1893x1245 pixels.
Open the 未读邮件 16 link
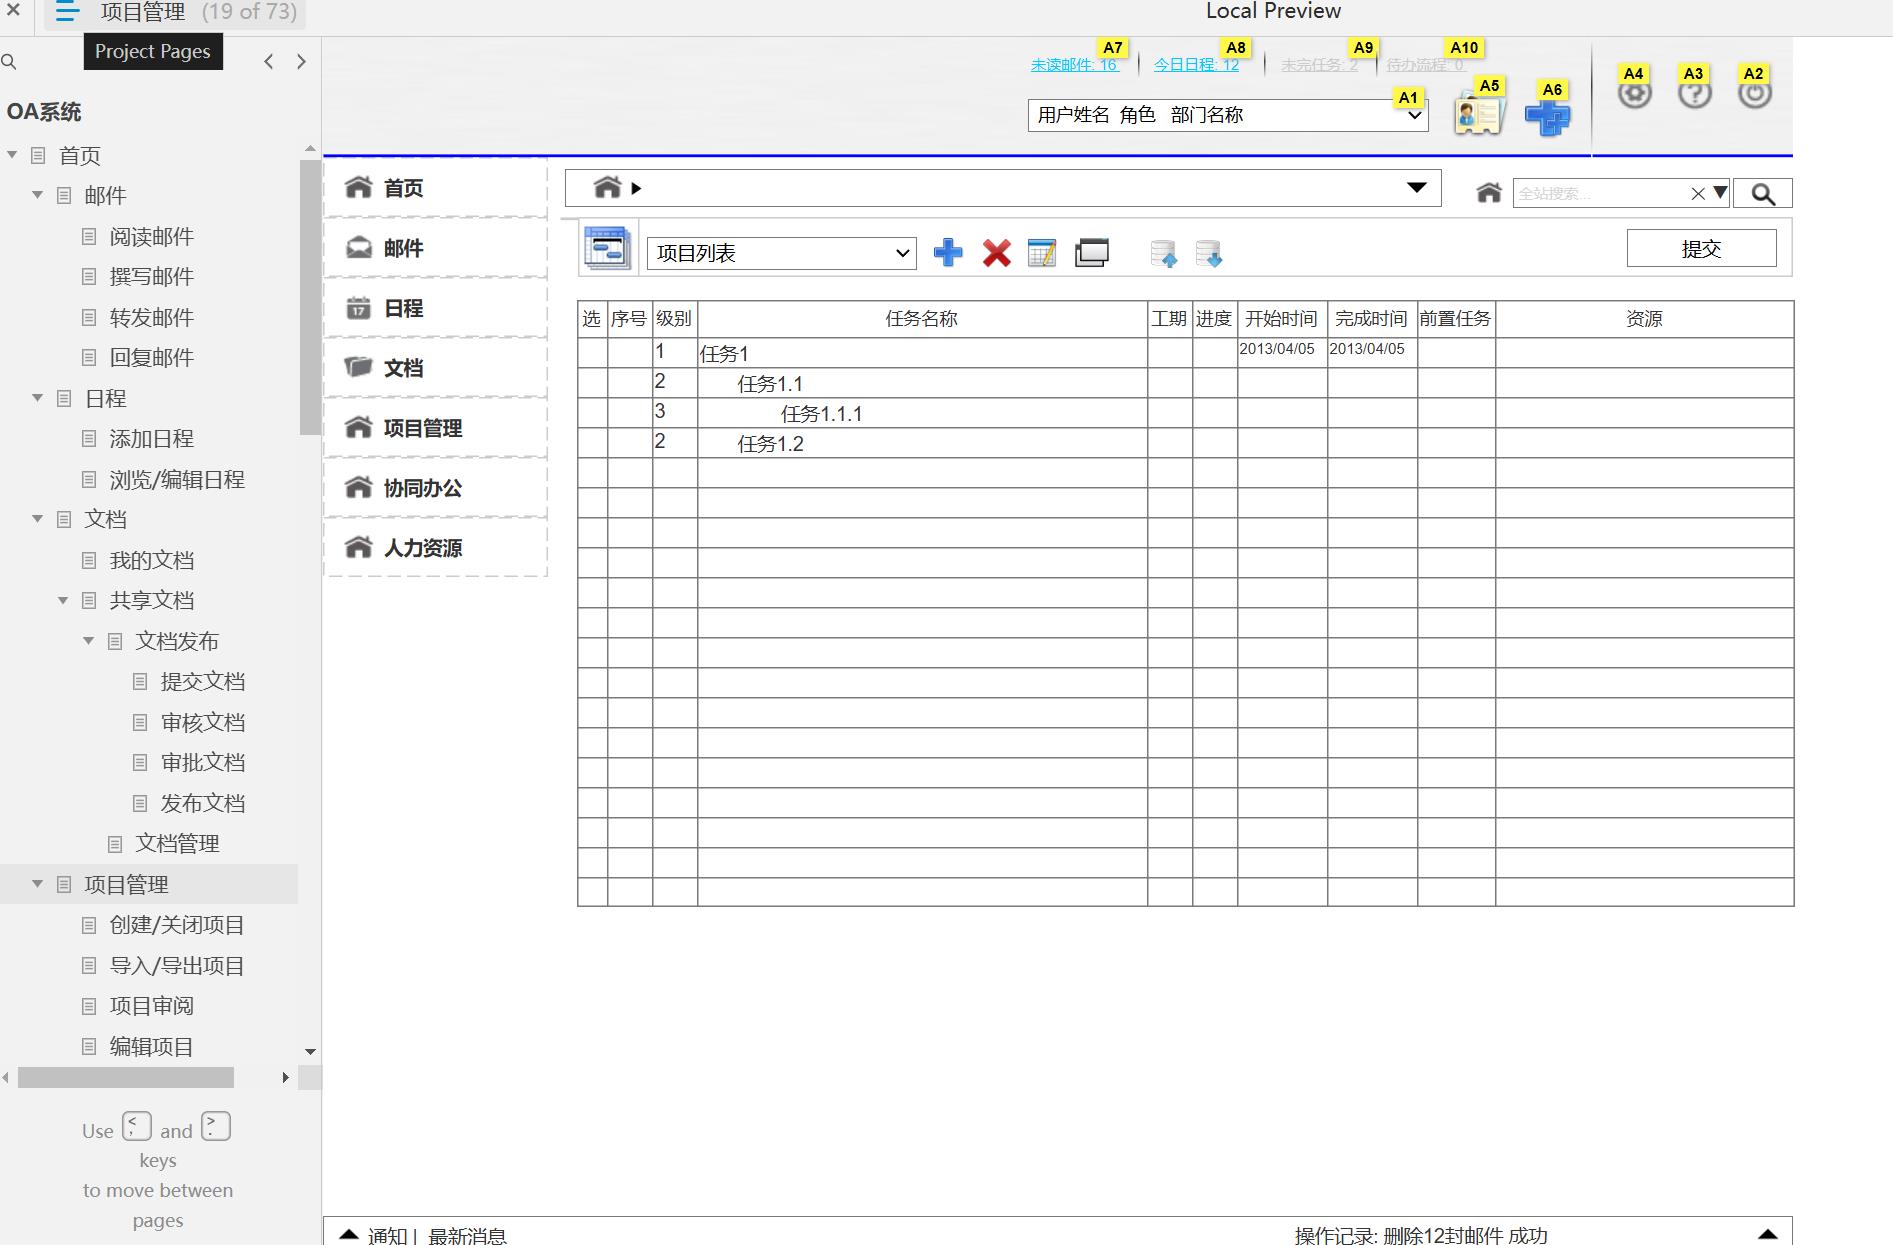click(1074, 65)
